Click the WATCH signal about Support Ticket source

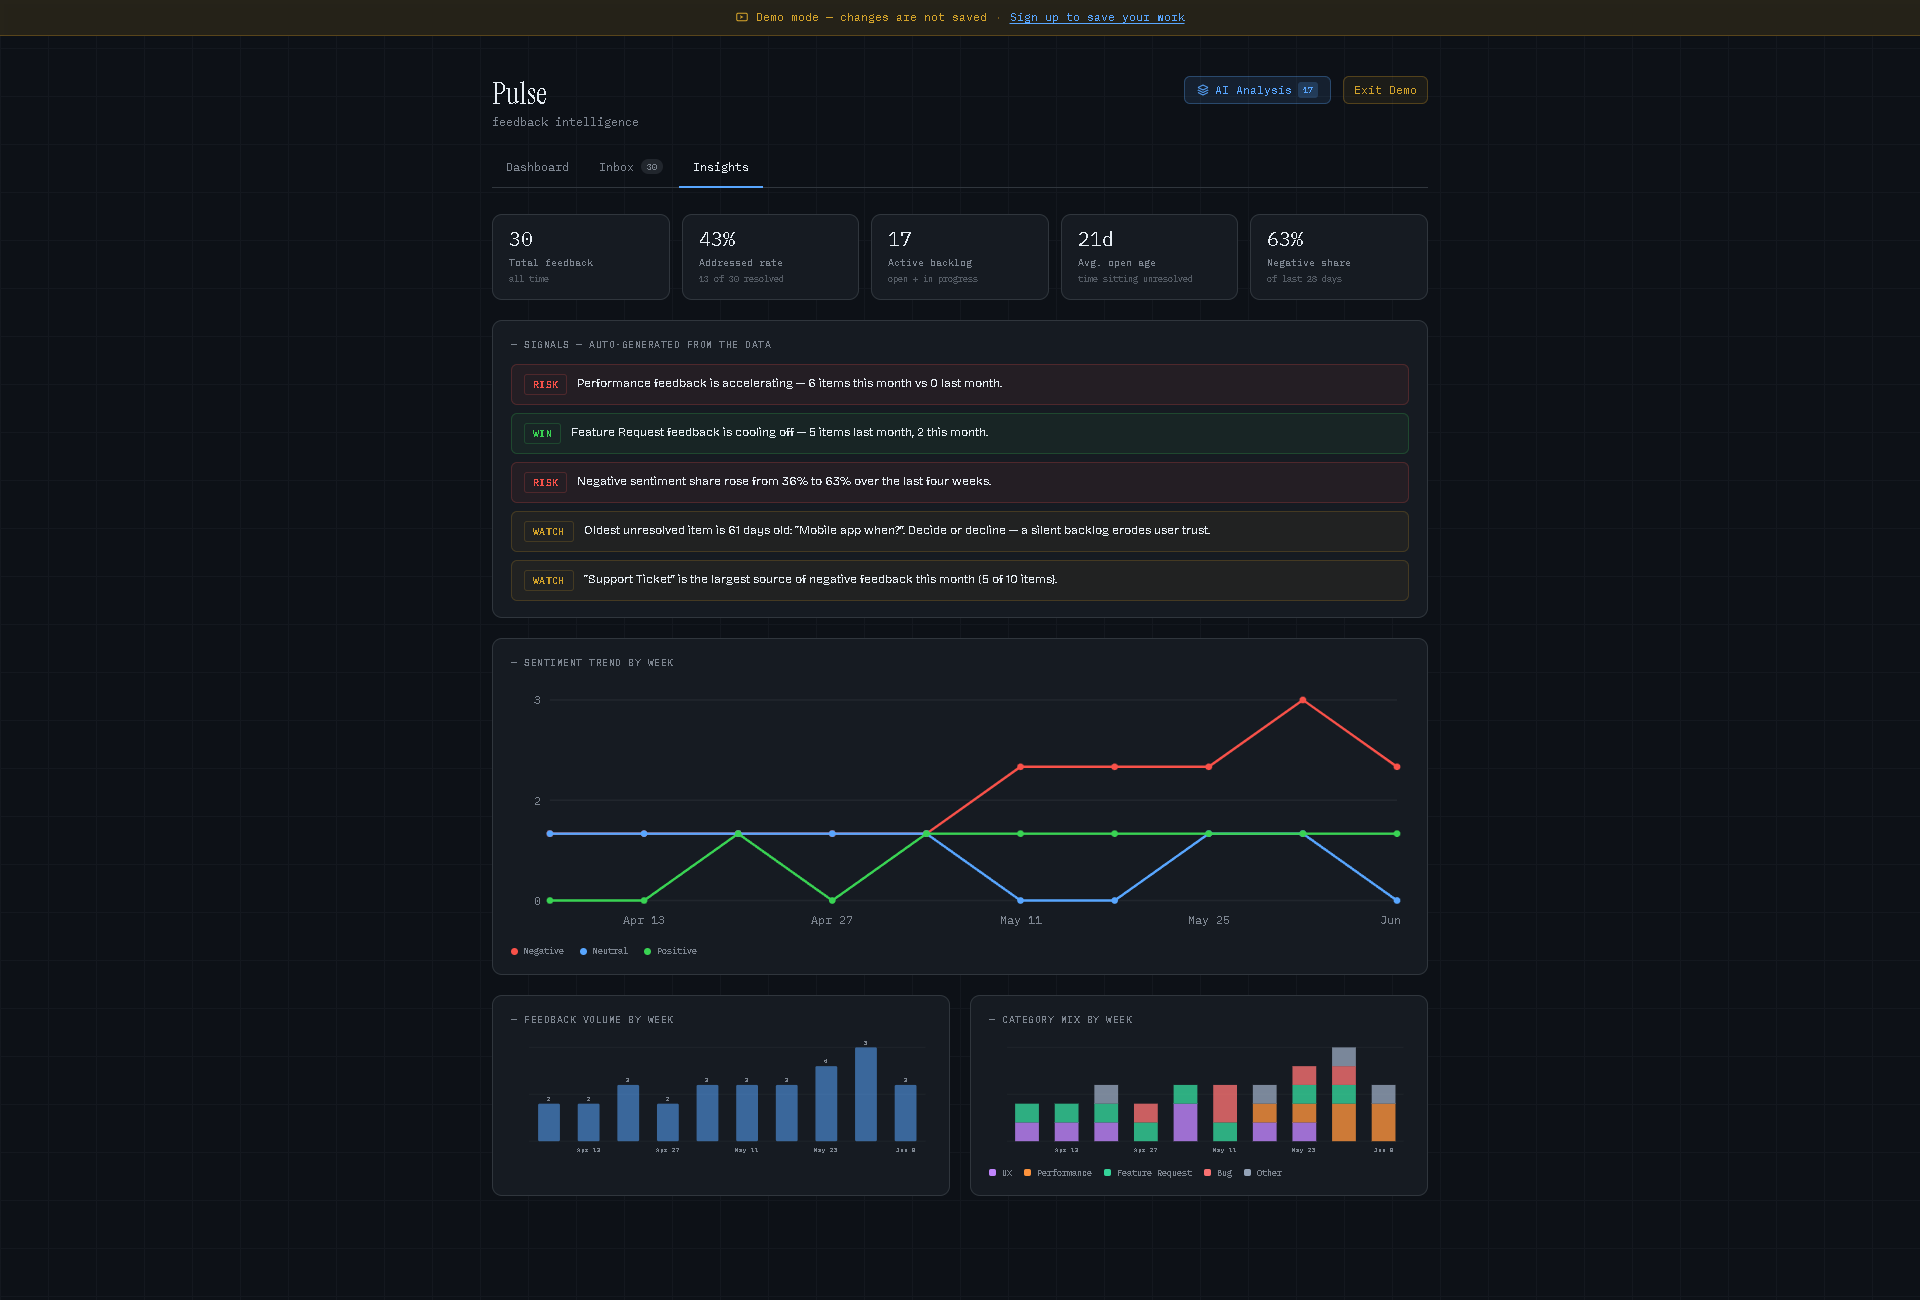pos(960,580)
